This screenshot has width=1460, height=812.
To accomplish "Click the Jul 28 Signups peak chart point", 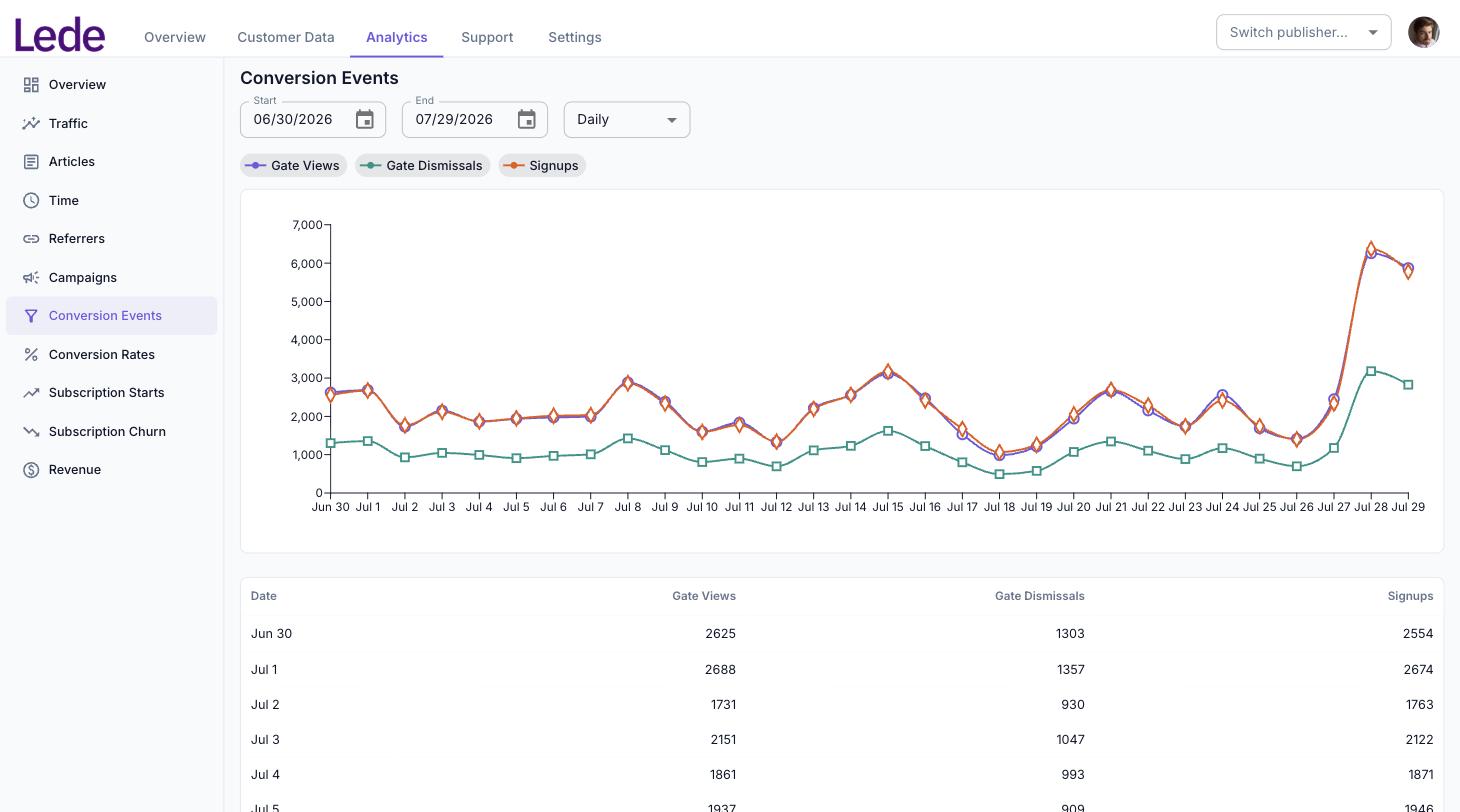I will [1371, 248].
